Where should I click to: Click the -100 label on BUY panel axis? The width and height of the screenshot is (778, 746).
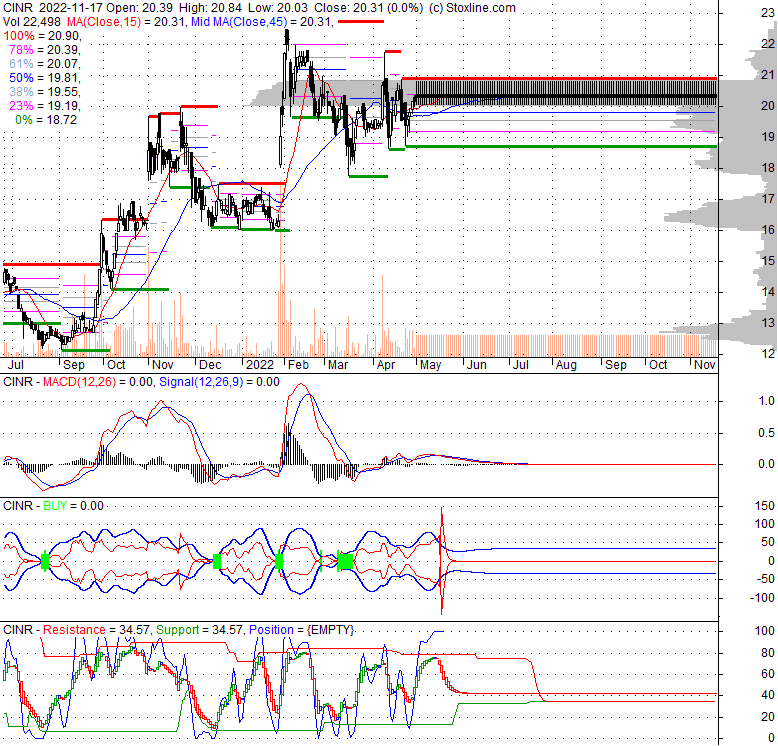tap(762, 598)
